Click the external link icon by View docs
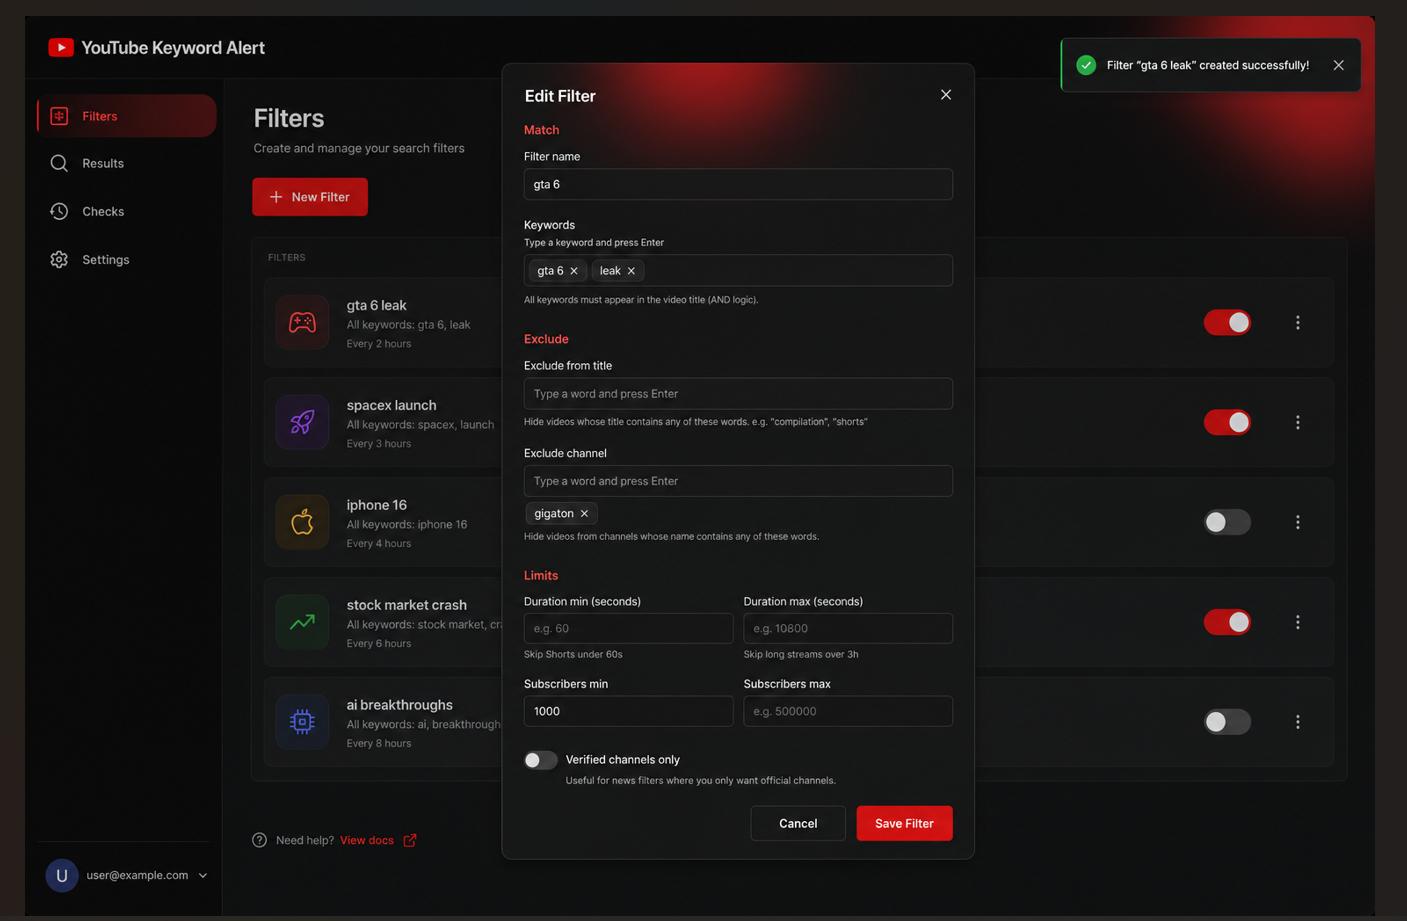The width and height of the screenshot is (1407, 921). [x=410, y=840]
